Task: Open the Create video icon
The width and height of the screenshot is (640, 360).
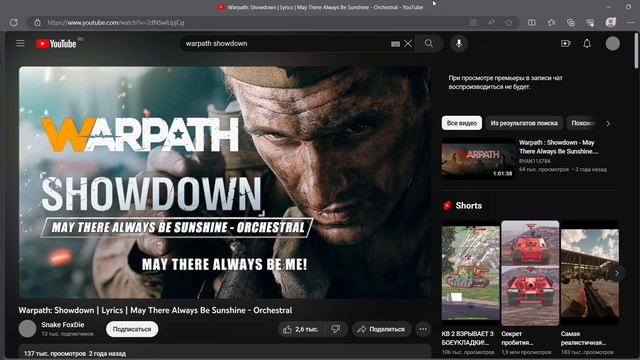Action: tap(566, 43)
